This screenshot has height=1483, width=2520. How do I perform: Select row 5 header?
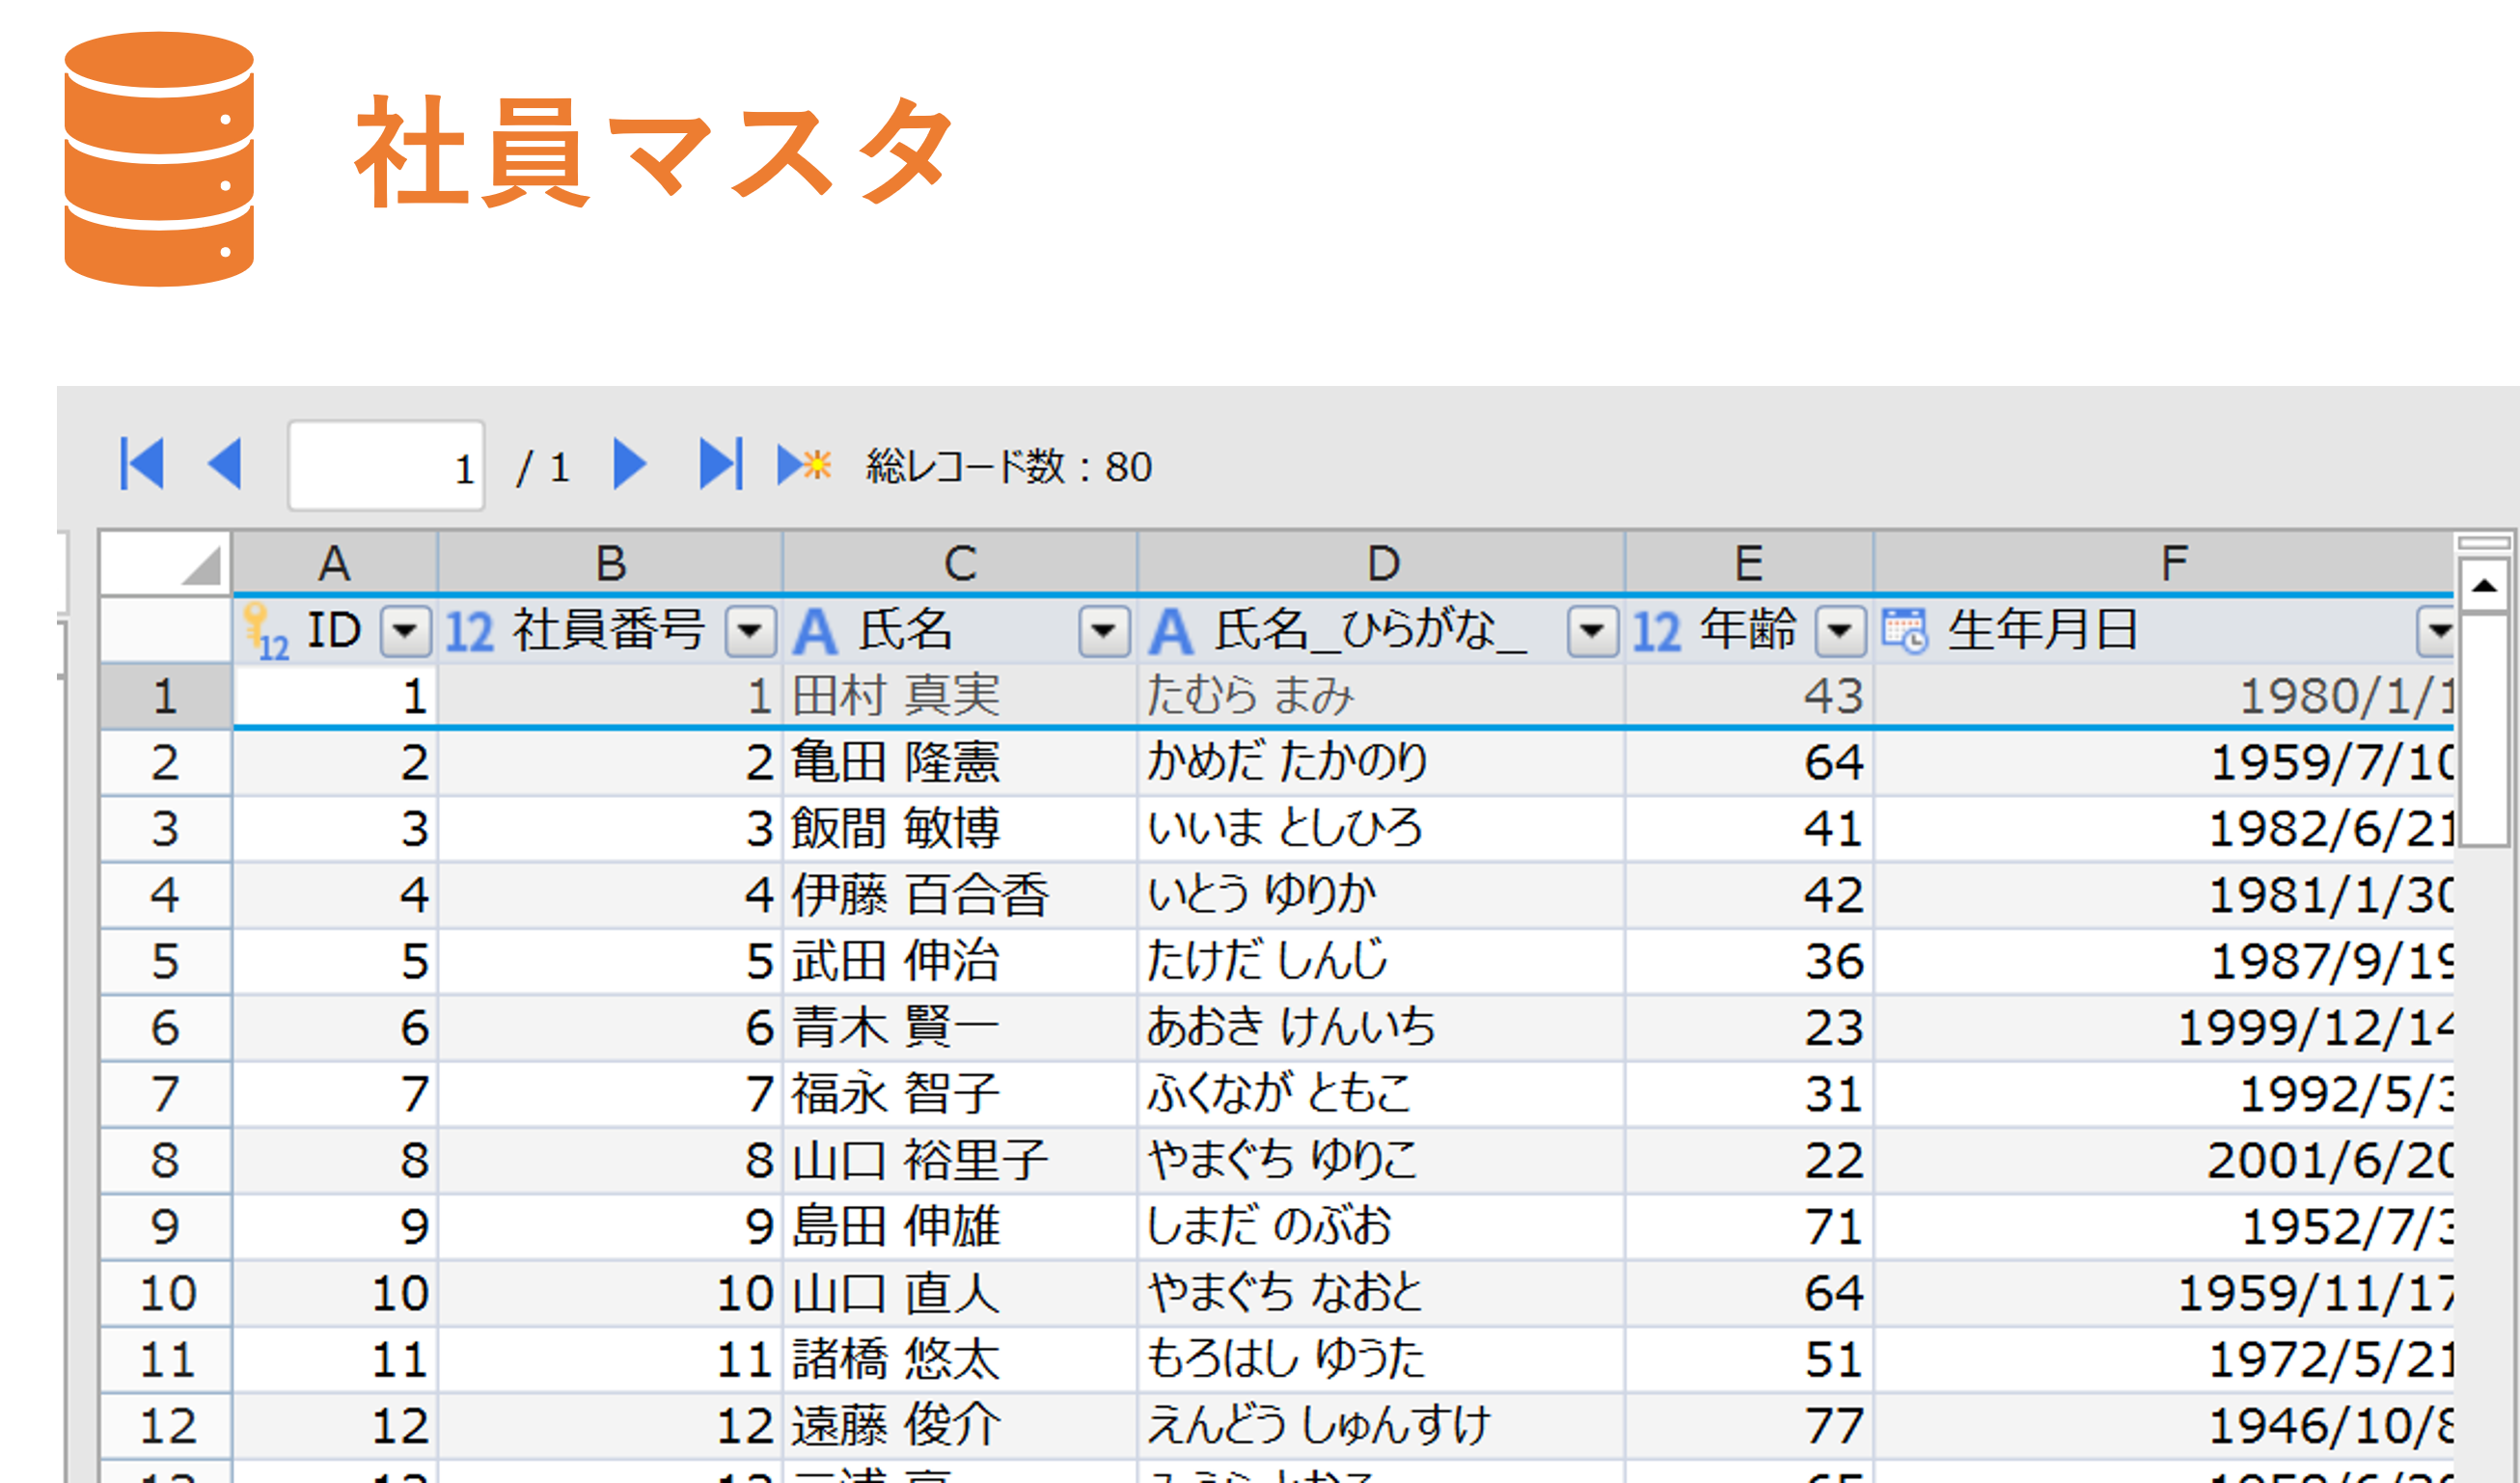(x=165, y=961)
